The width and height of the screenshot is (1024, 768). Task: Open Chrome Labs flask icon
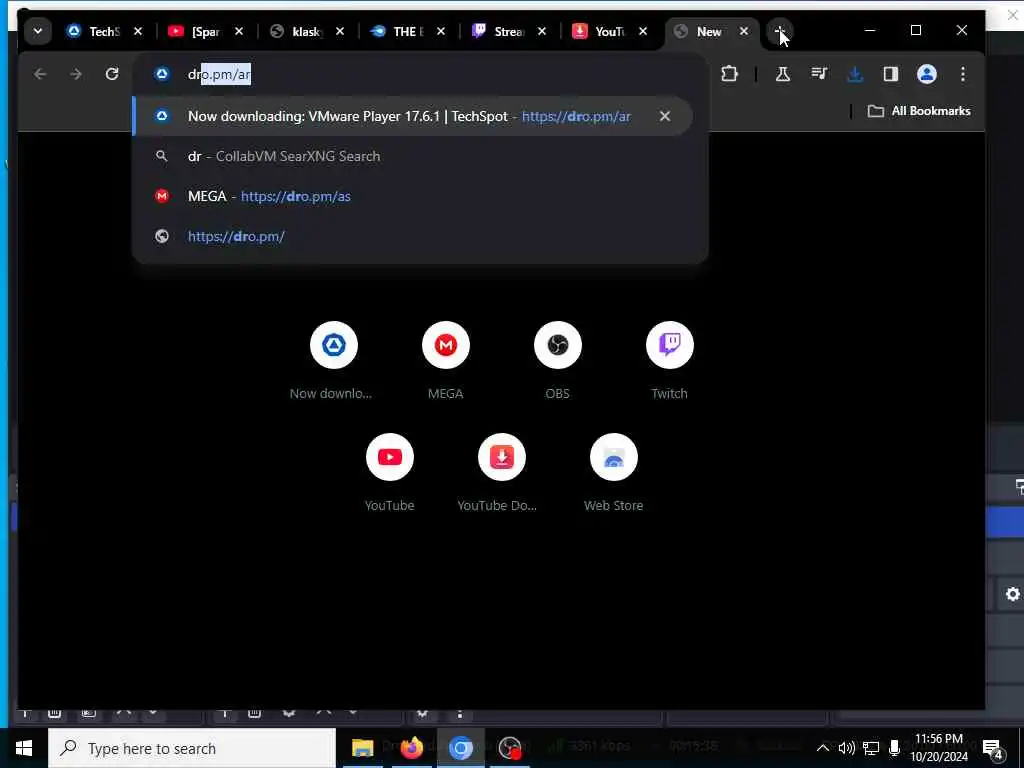click(x=782, y=74)
